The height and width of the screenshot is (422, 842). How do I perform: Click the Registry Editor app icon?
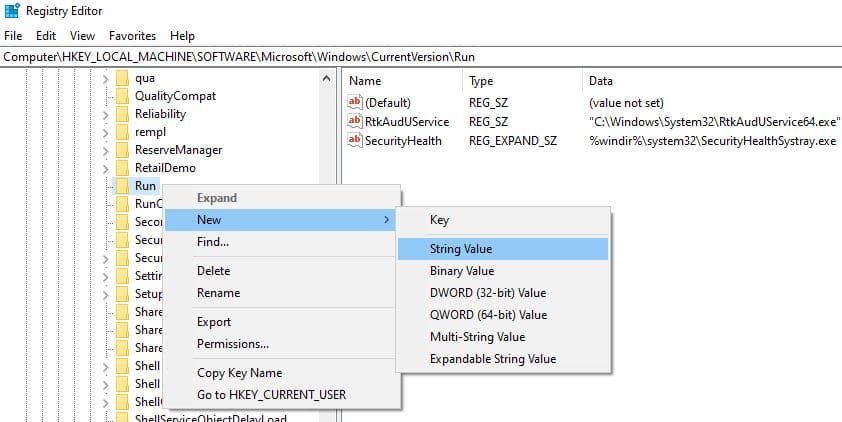tap(12, 12)
